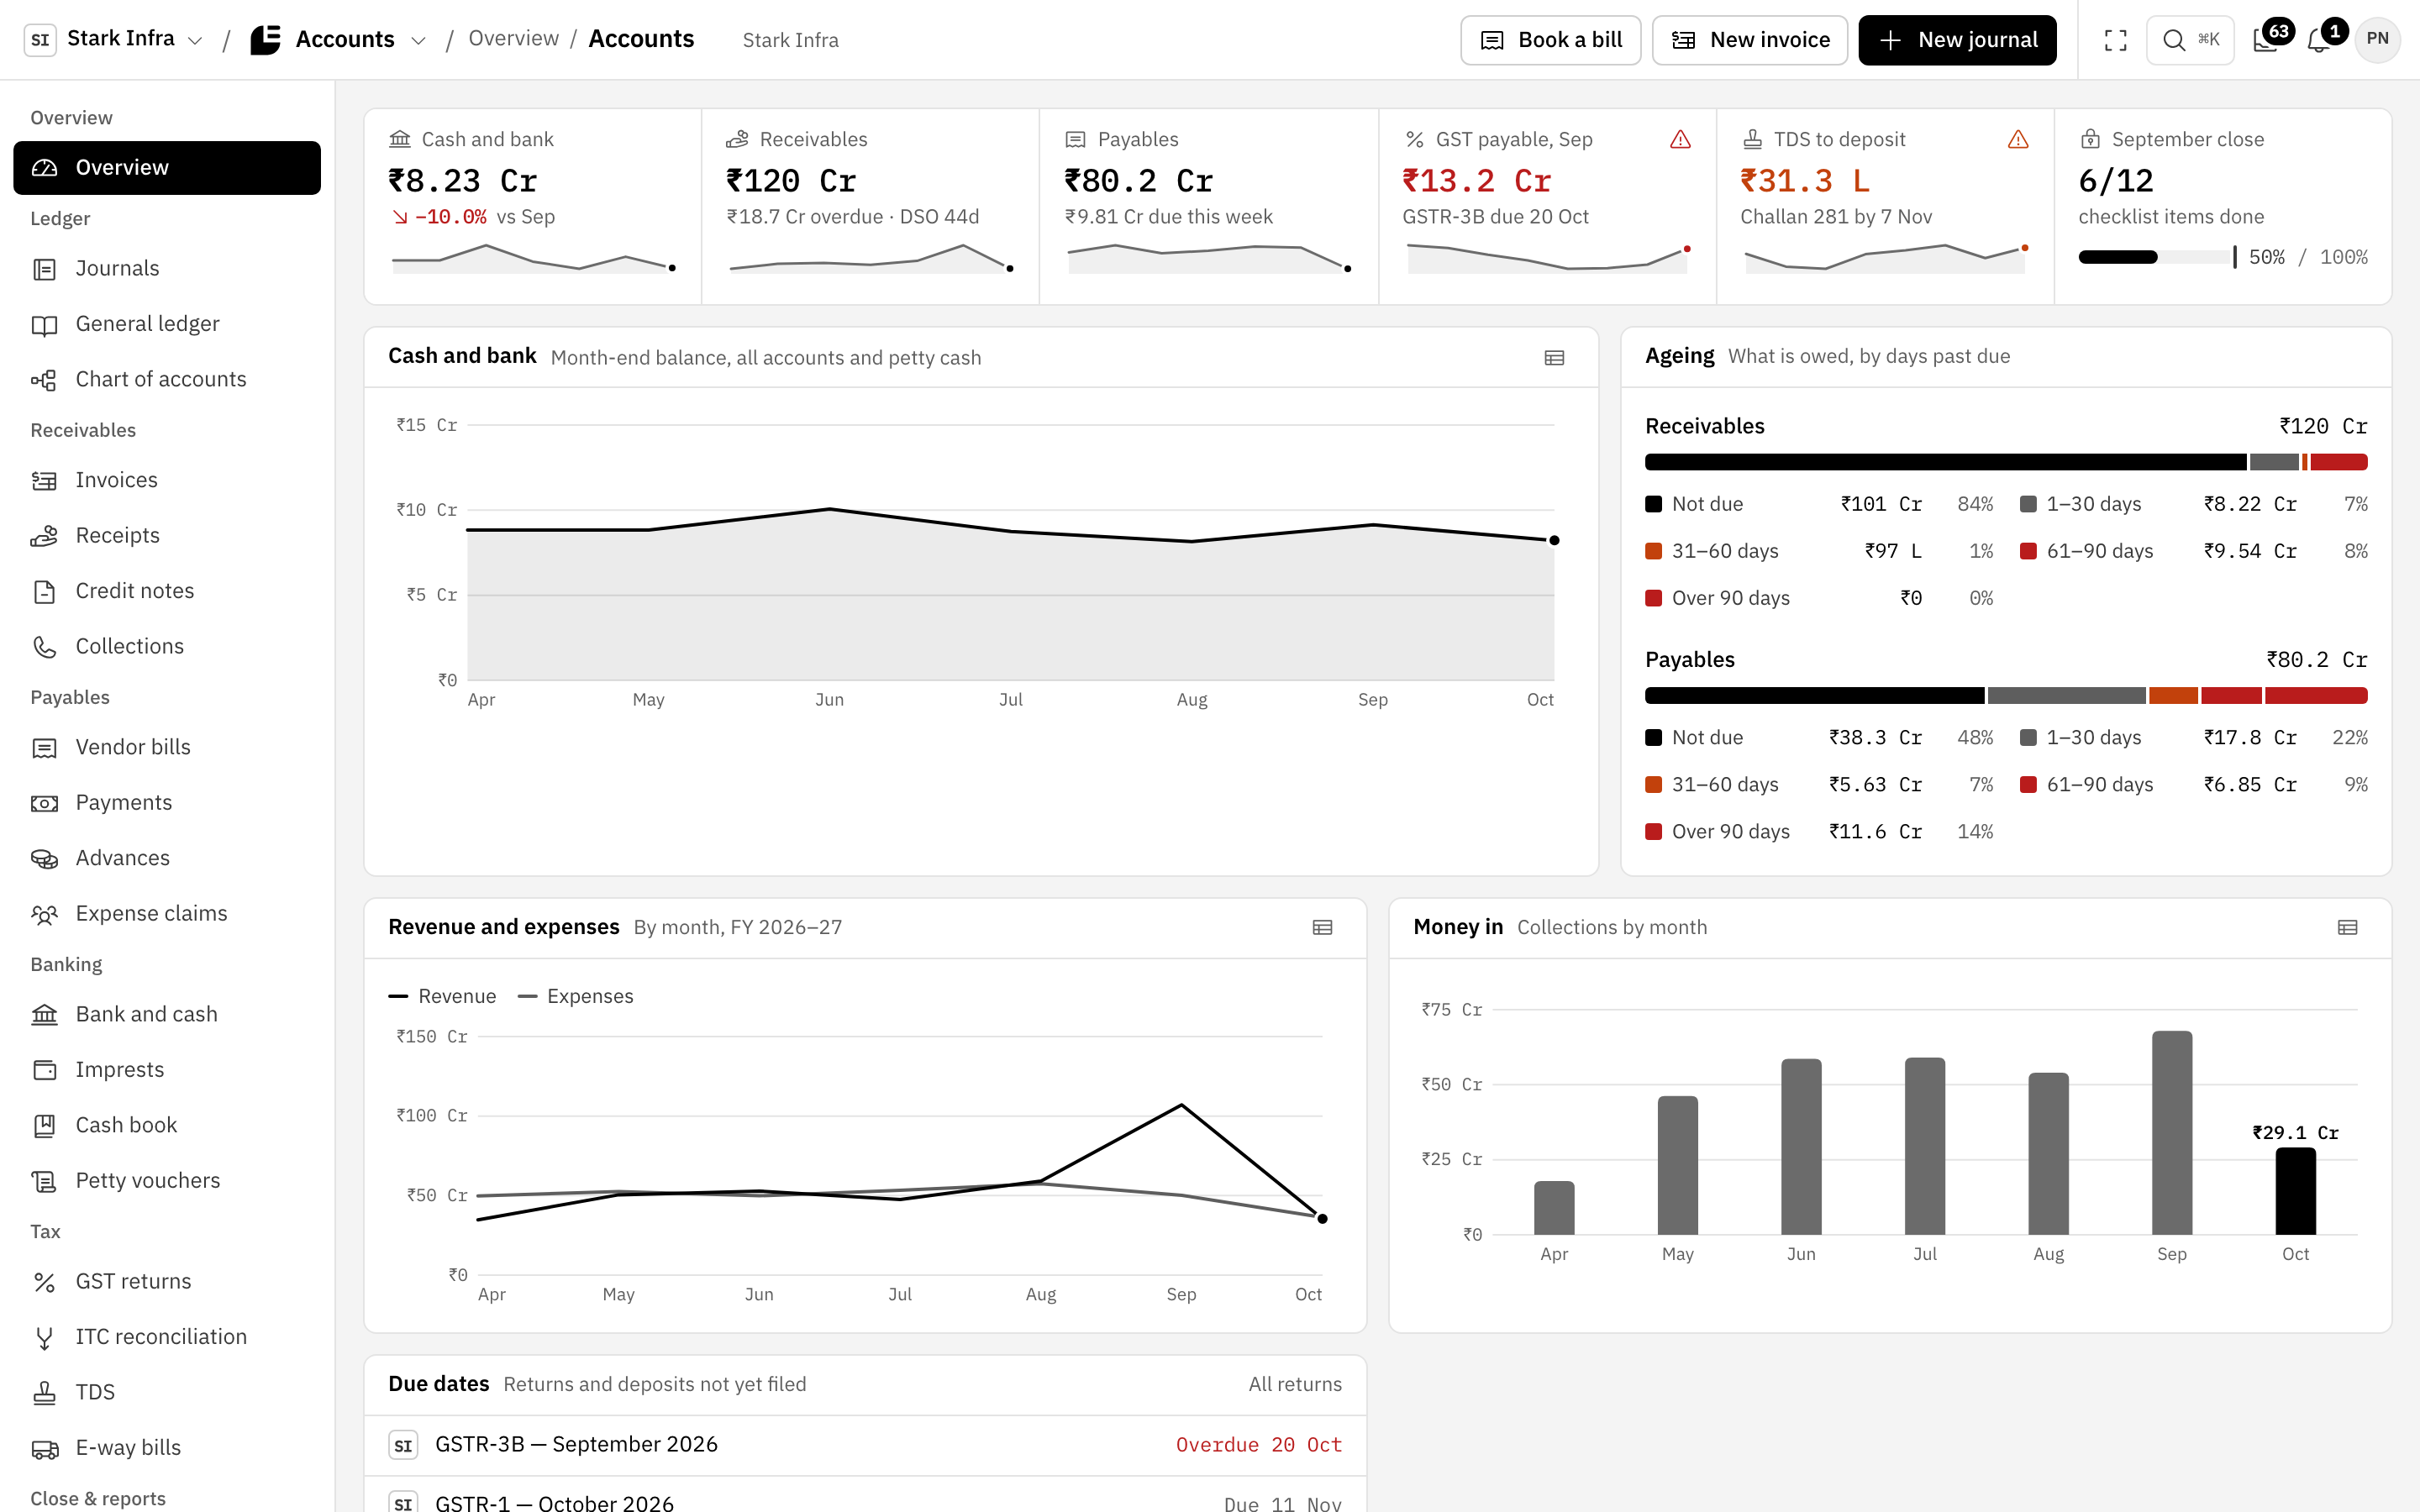Click the New journal button
Screen dimensions: 2420x1512
(x=1957, y=40)
